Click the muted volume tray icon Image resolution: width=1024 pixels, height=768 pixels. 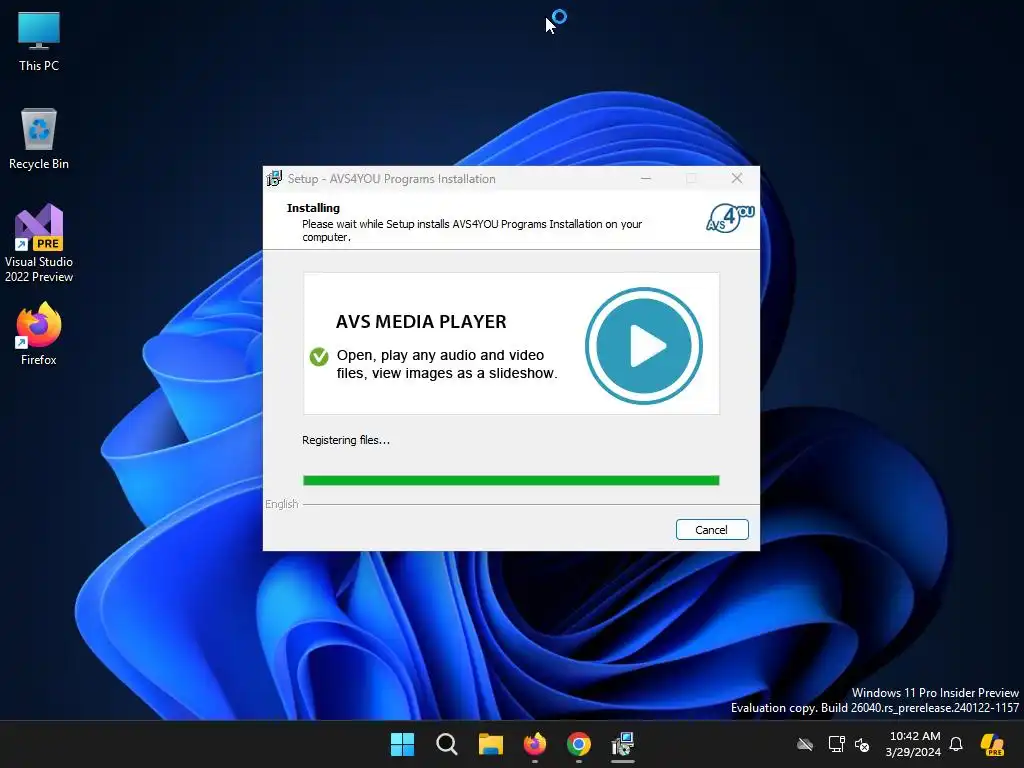point(862,744)
